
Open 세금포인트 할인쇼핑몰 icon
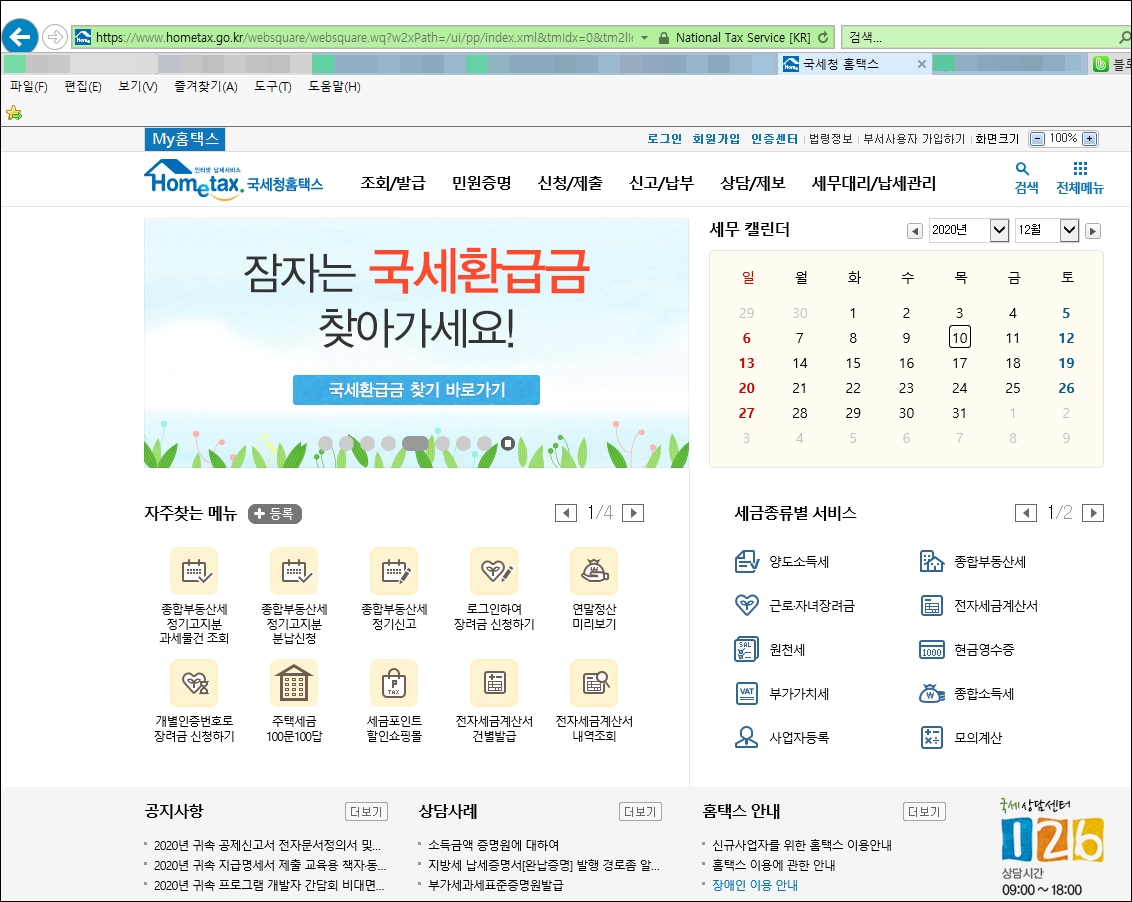coord(394,682)
